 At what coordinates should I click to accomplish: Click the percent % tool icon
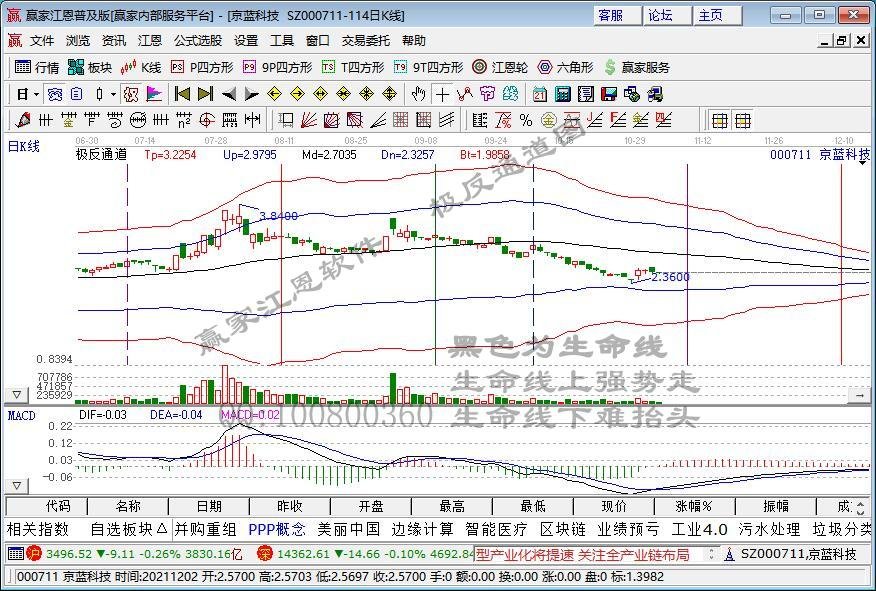(526, 120)
